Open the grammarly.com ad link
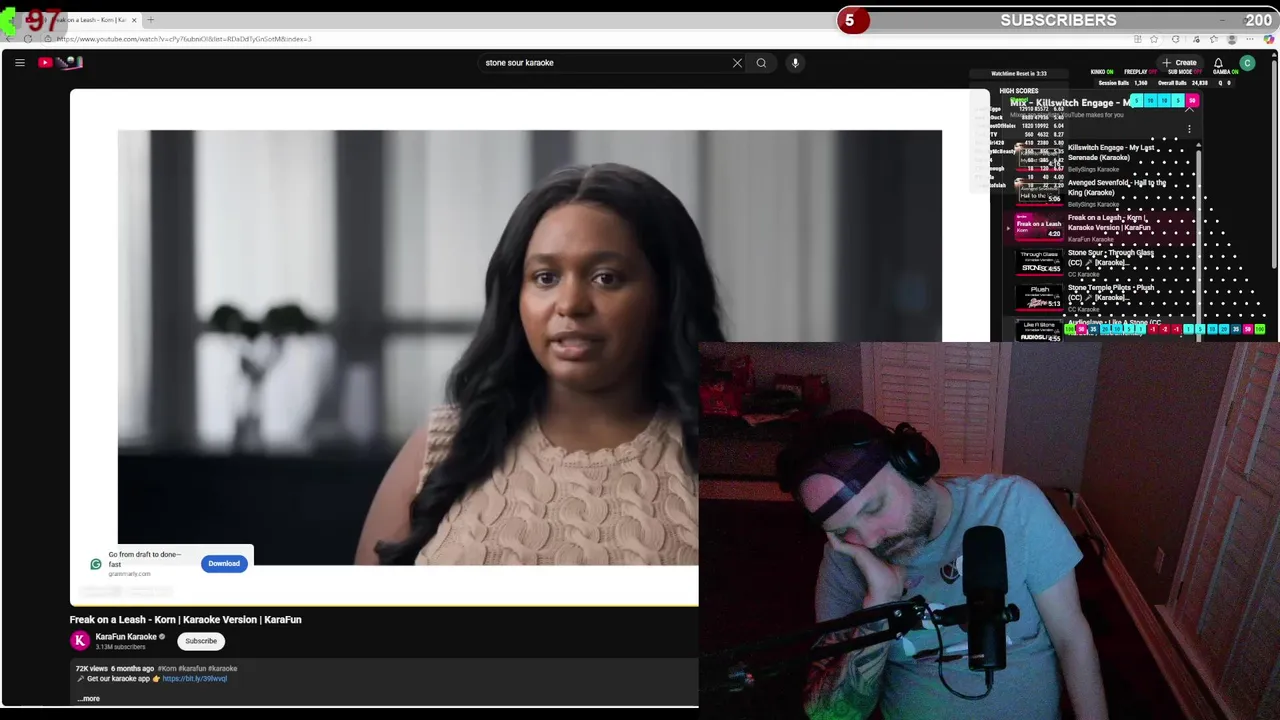Viewport: 1280px width, 720px height. [x=129, y=574]
